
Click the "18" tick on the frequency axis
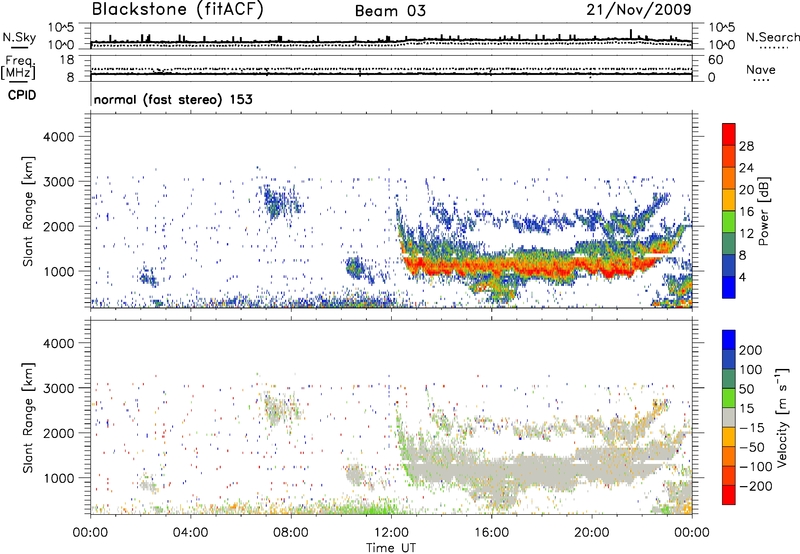point(67,60)
